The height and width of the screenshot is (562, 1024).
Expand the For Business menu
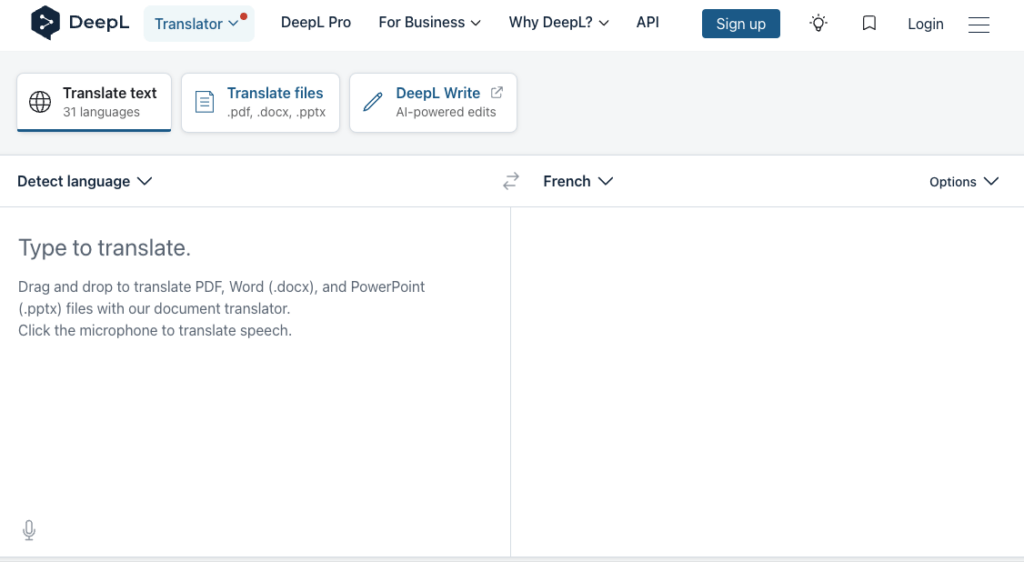(x=430, y=23)
